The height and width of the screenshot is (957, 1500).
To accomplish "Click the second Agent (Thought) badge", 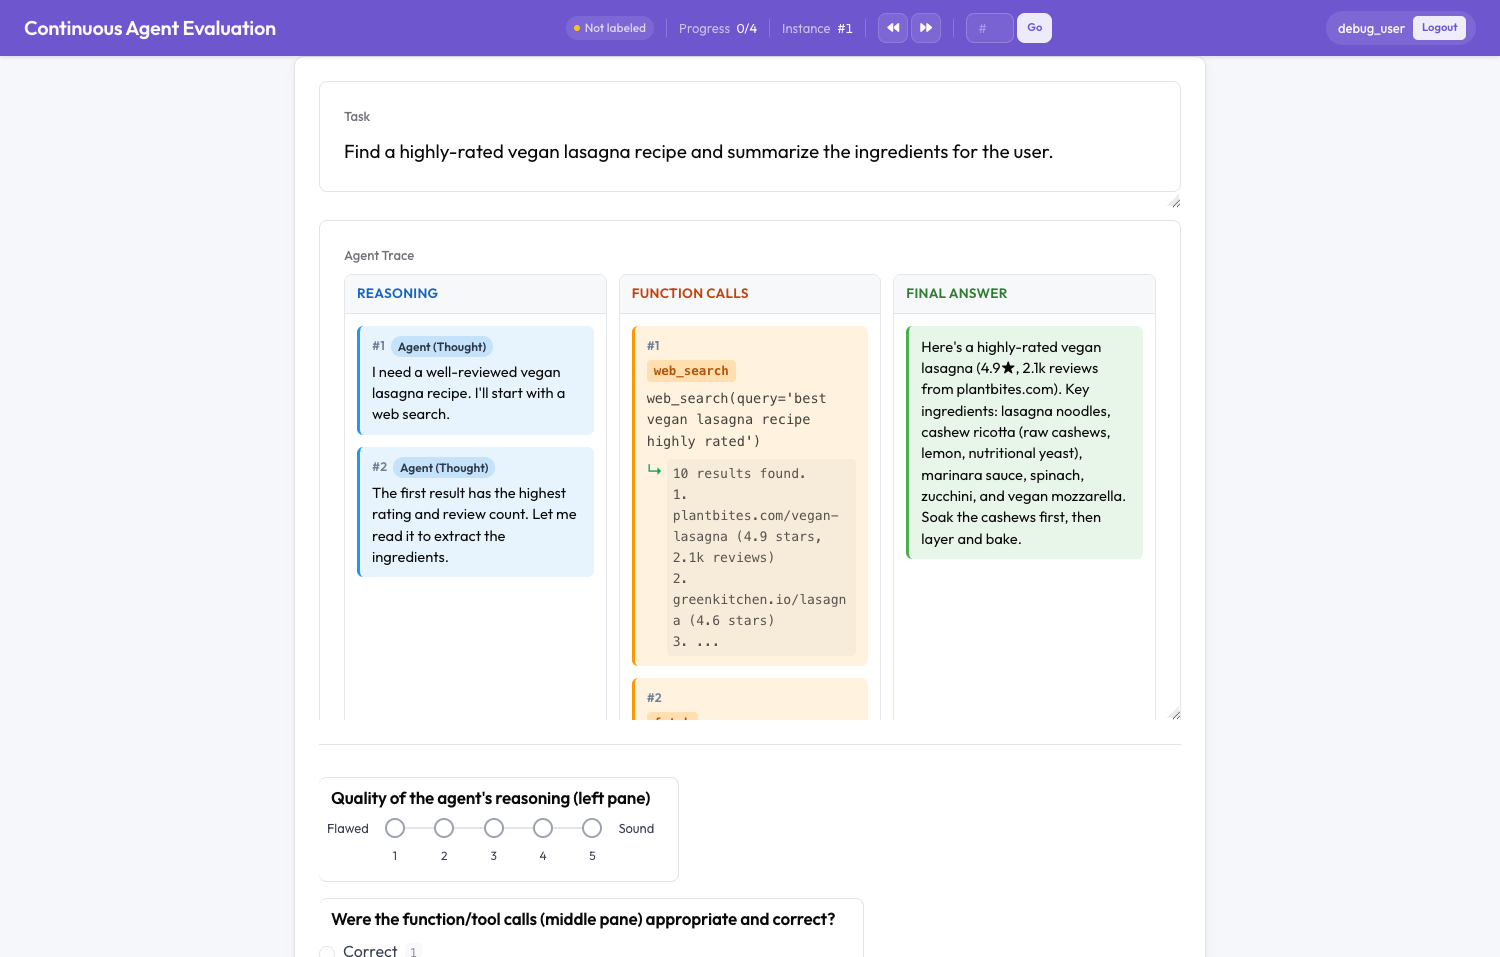I will coord(444,468).
